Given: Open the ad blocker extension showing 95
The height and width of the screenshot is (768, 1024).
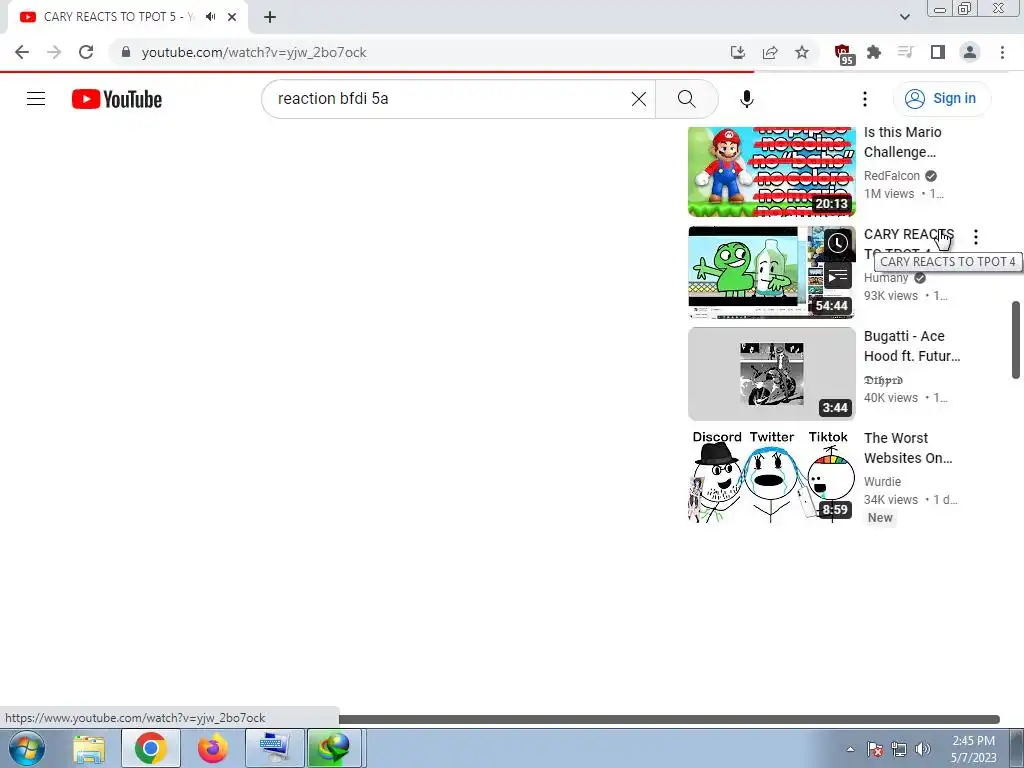Looking at the screenshot, I should tap(844, 54).
